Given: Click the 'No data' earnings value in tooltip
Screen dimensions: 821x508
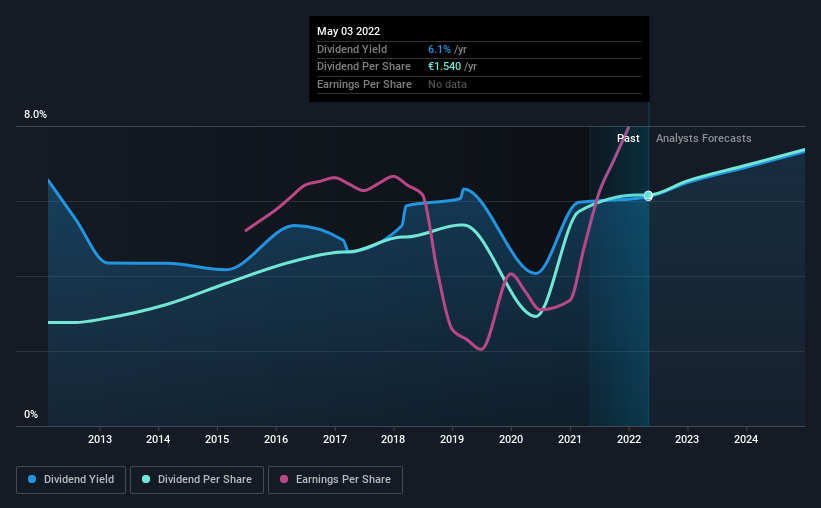Looking at the screenshot, I should 447,84.
